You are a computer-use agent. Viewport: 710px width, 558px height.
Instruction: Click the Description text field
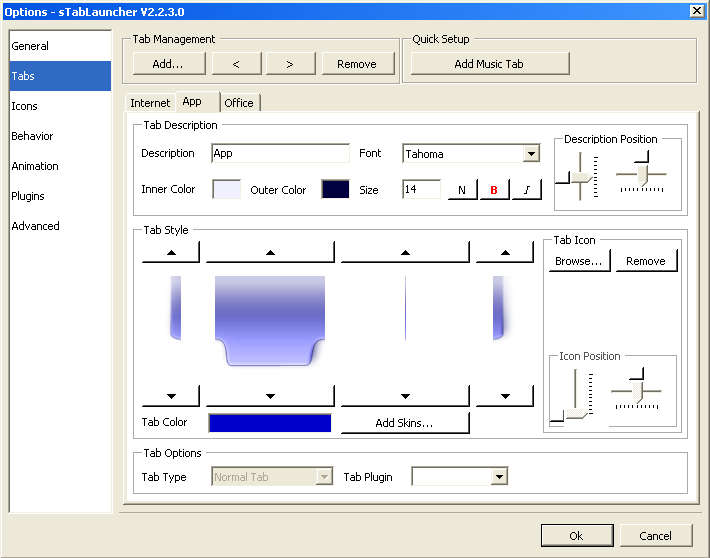[x=280, y=154]
